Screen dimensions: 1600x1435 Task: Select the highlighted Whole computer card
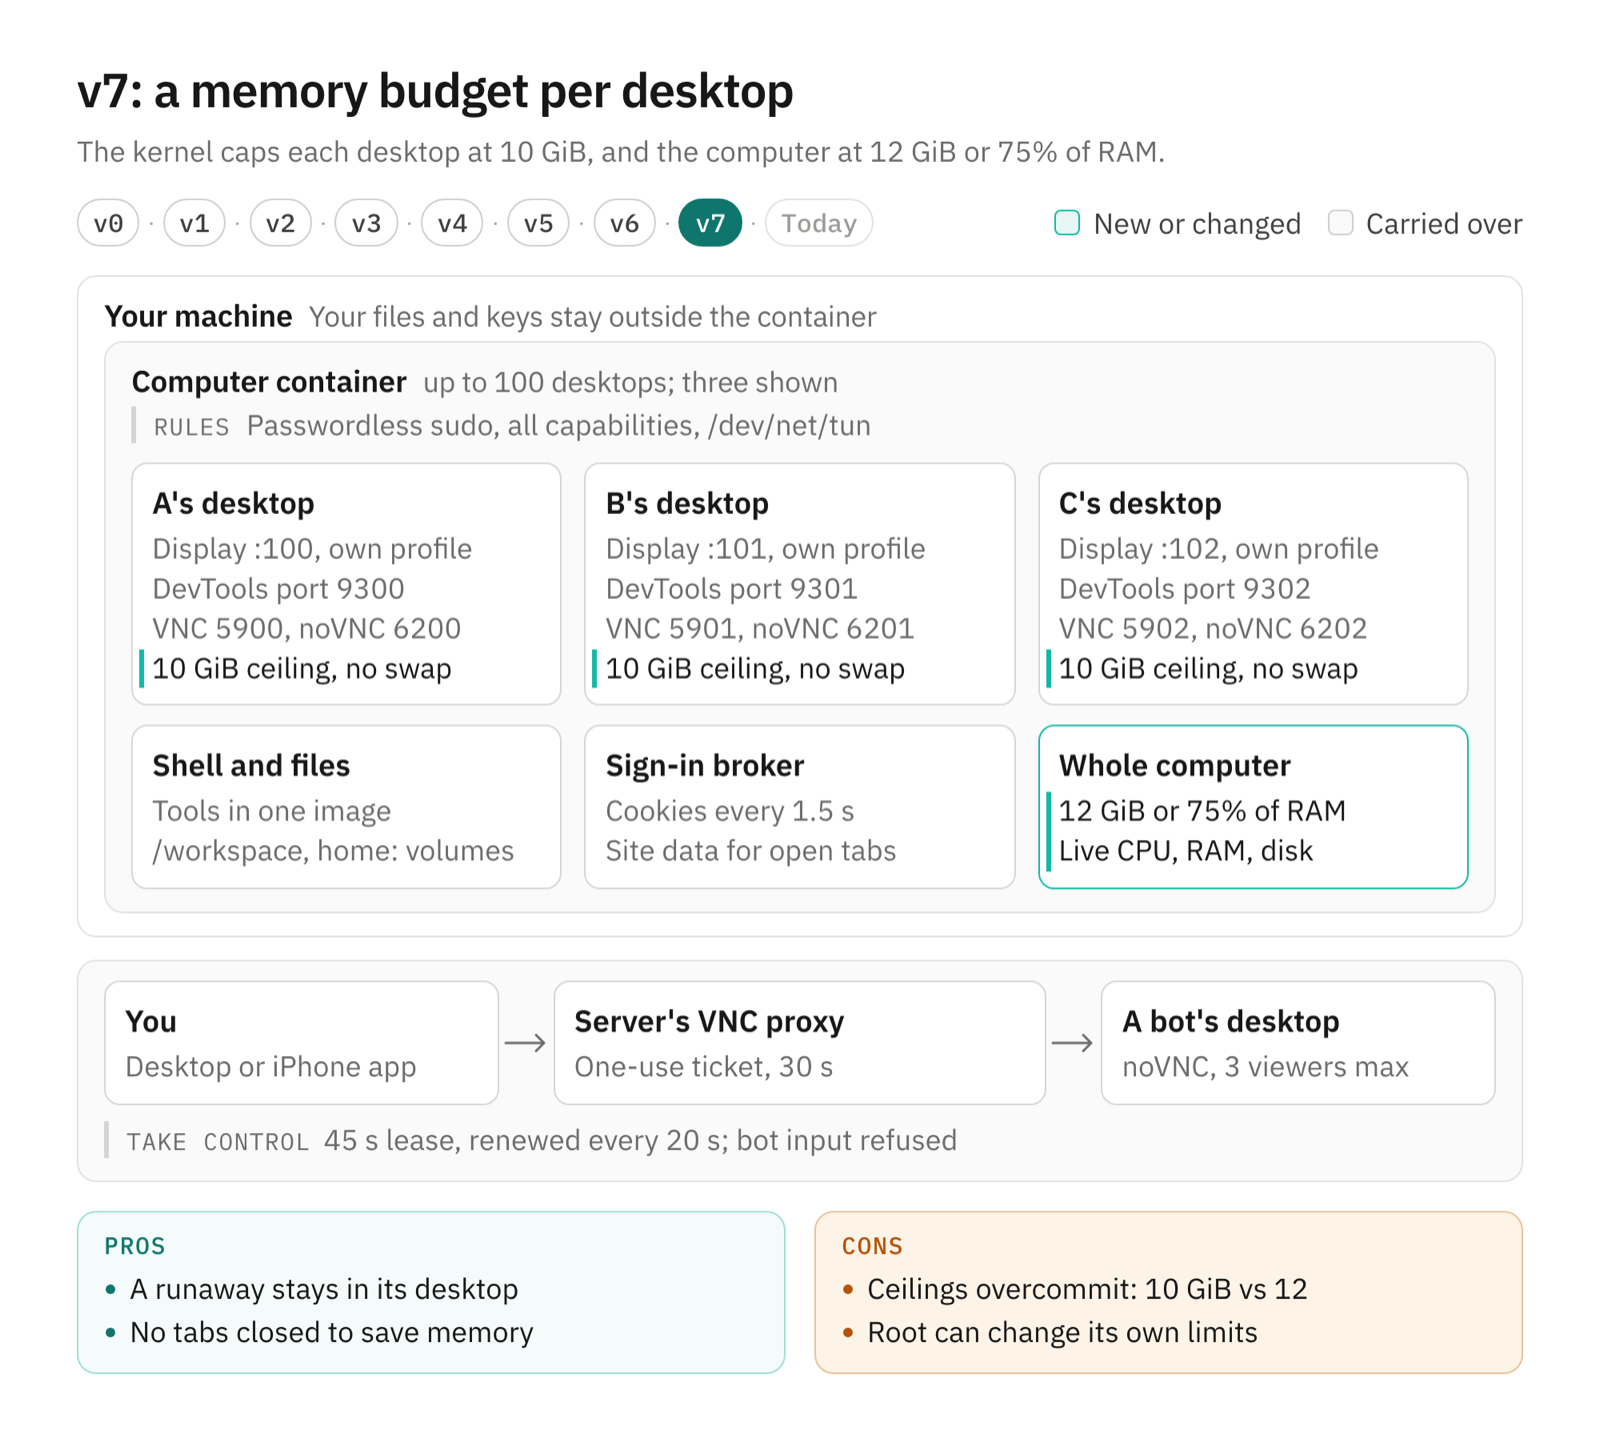click(1253, 807)
